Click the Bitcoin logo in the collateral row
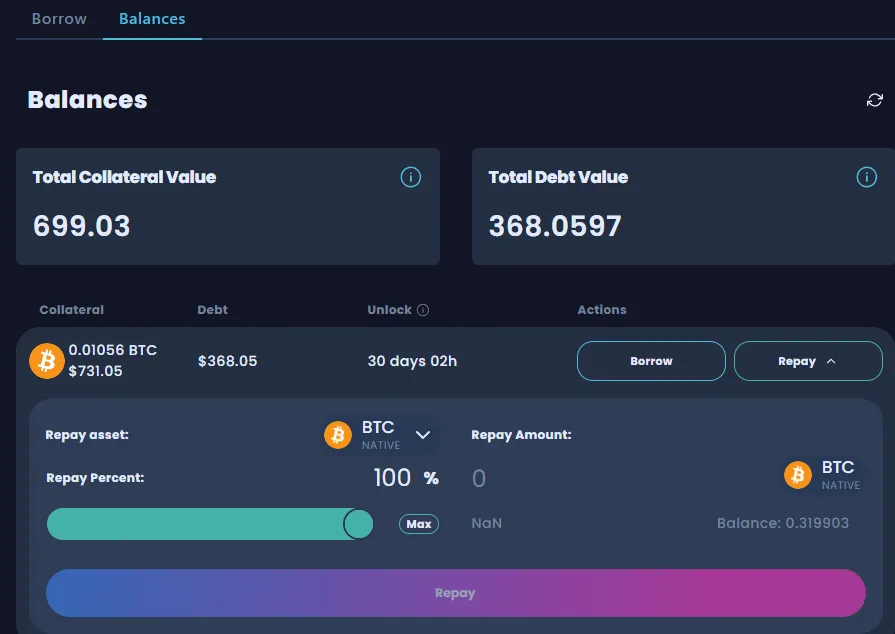This screenshot has height=634, width=895. [47, 361]
